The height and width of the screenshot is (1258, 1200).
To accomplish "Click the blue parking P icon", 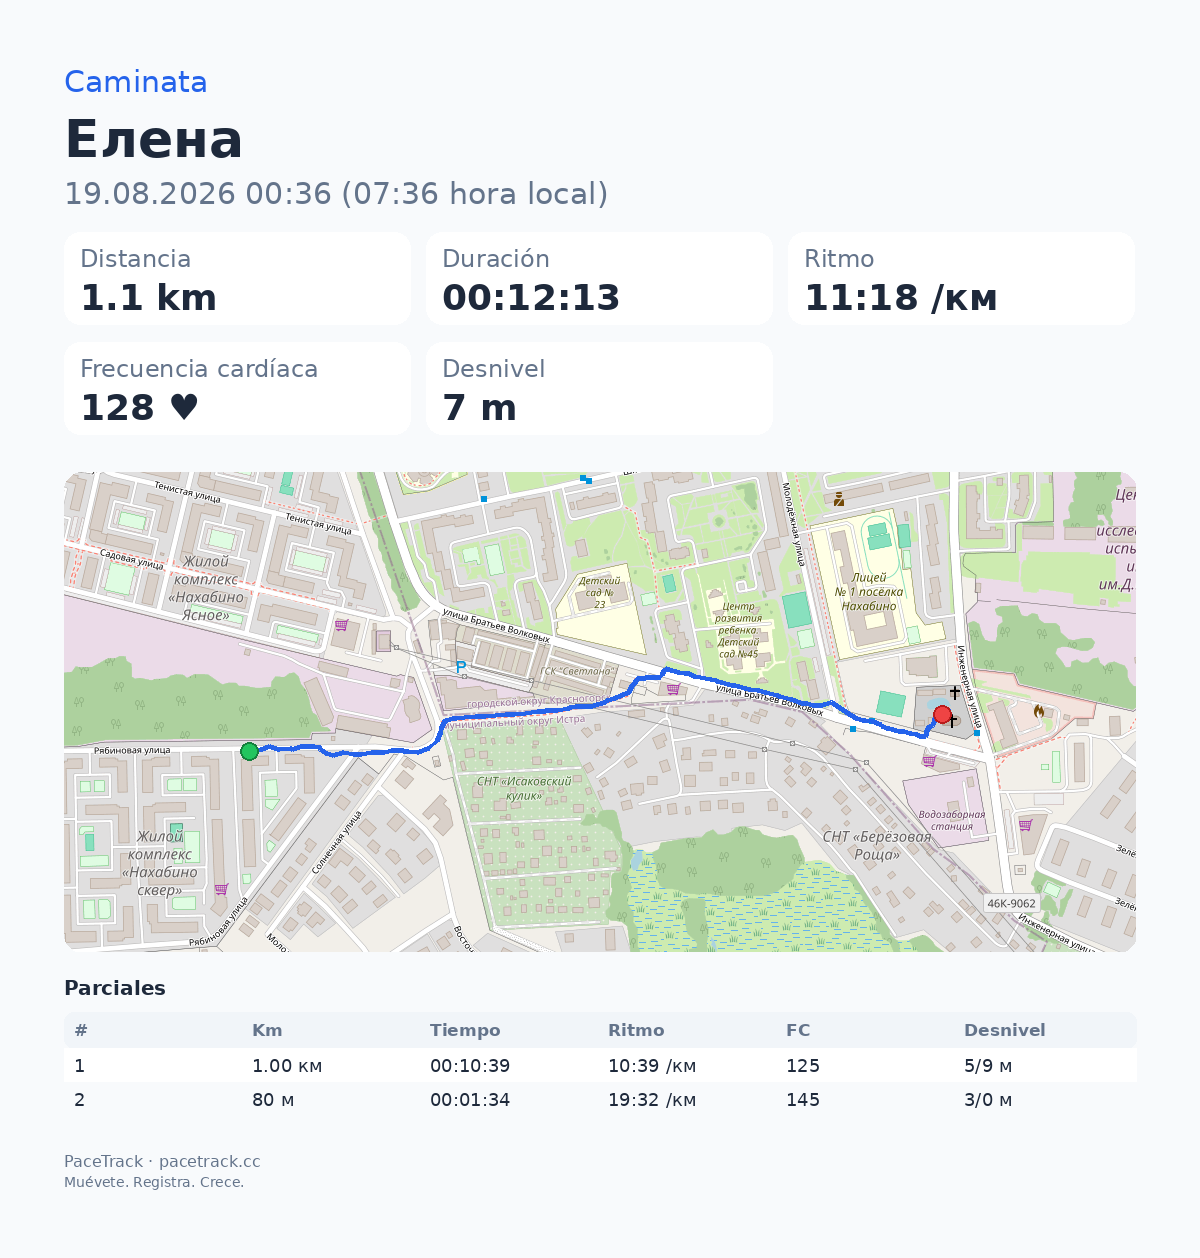I will coord(460,667).
